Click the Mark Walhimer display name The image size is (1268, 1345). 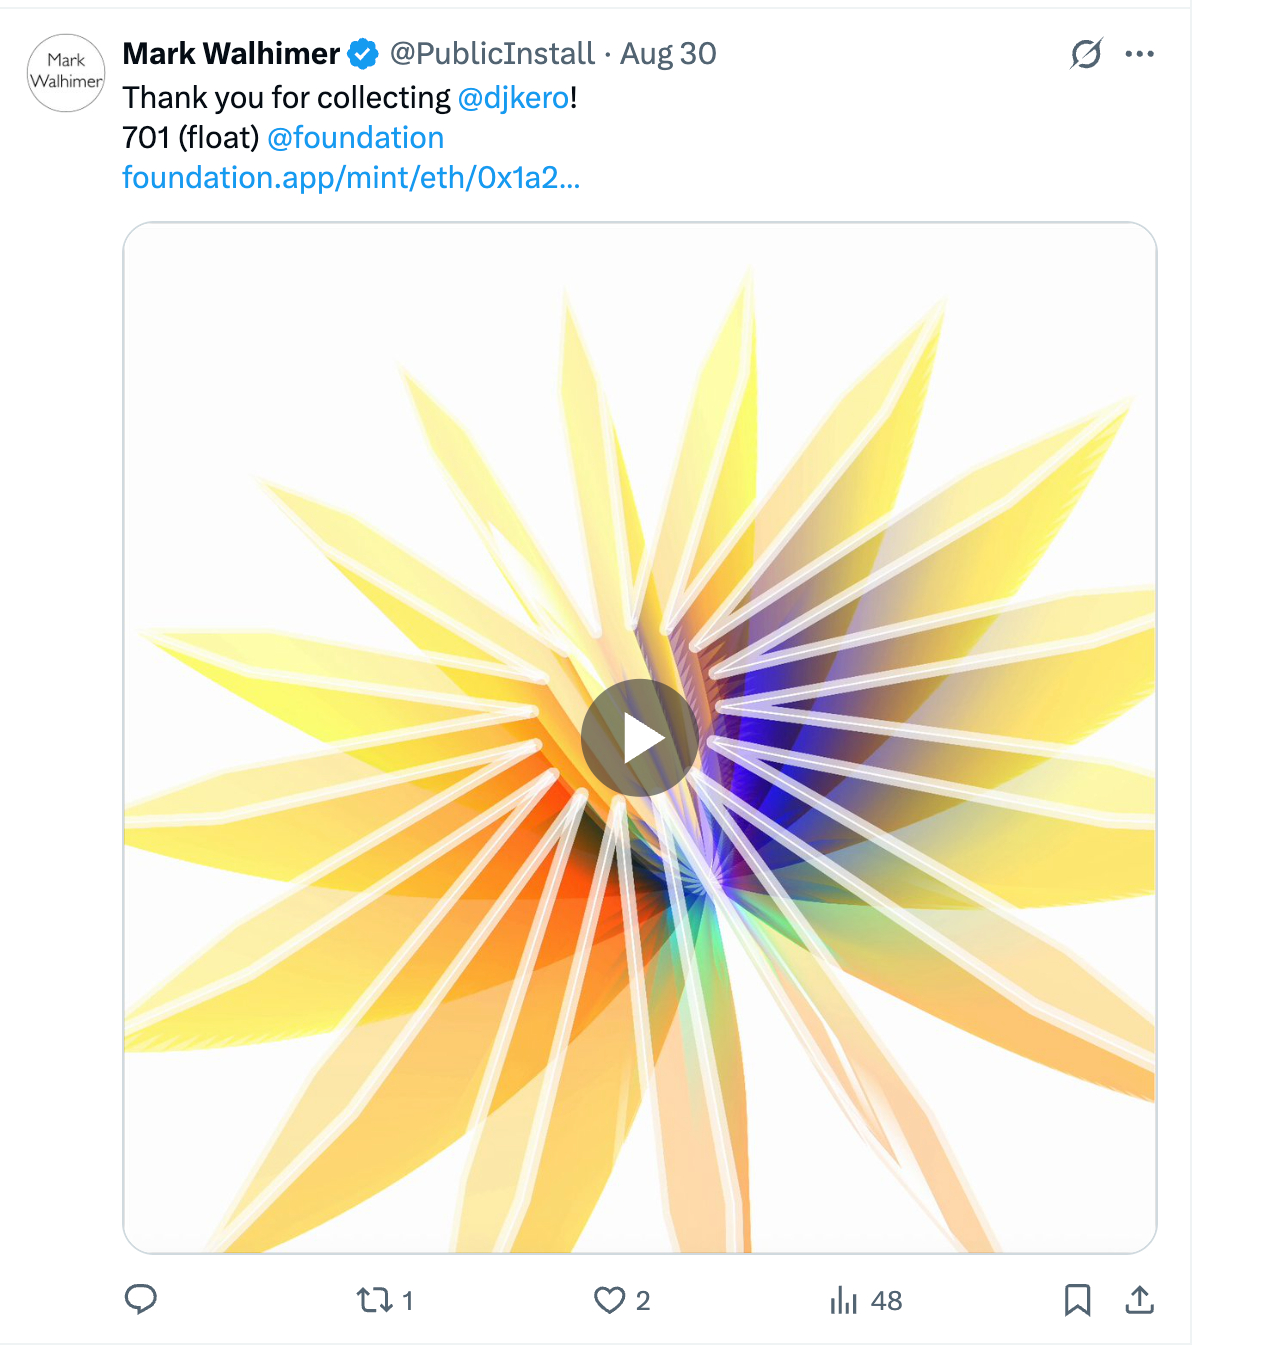pos(231,54)
